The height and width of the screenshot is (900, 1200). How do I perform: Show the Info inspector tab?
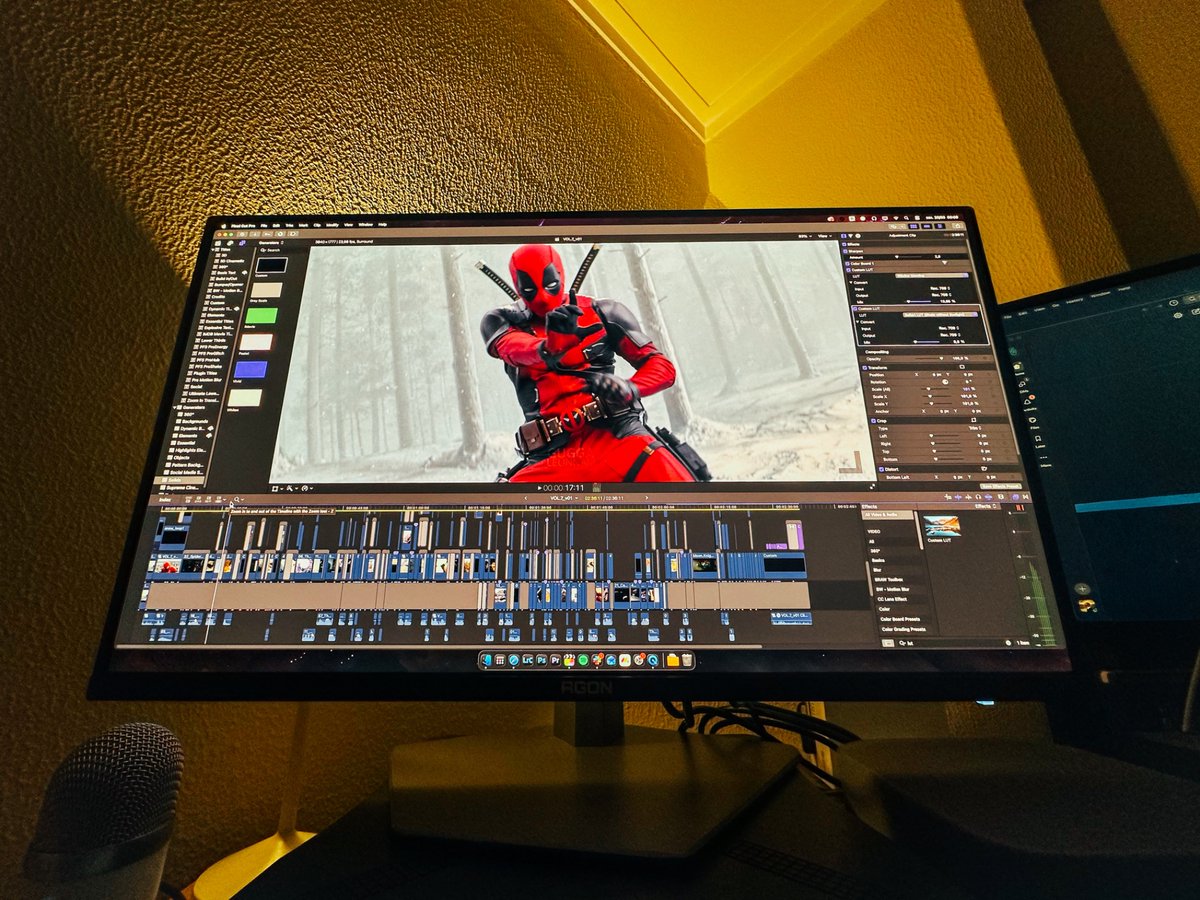click(x=858, y=236)
